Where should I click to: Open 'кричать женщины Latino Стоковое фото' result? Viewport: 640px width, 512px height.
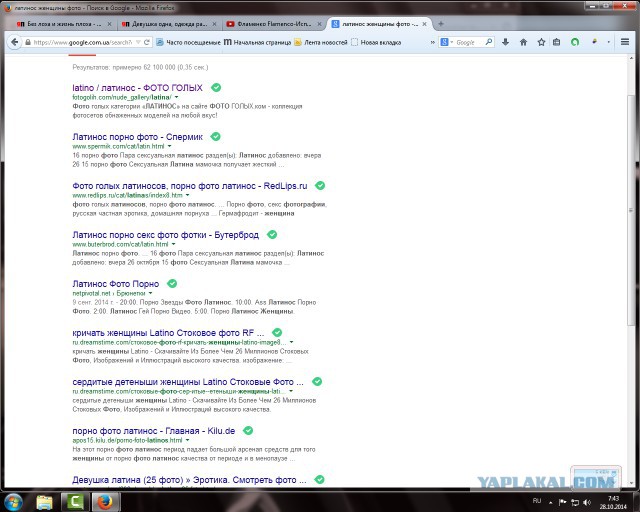click(x=168, y=333)
